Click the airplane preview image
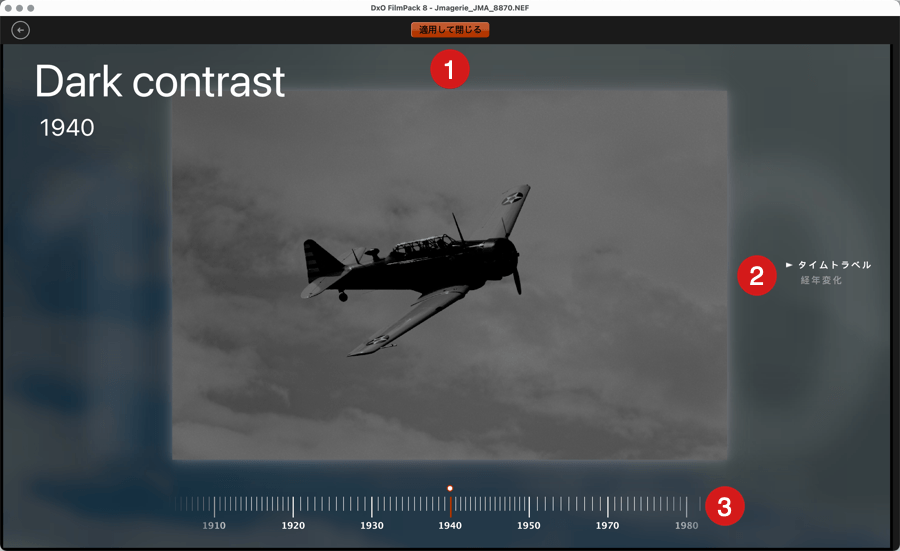900x551 pixels. tap(450, 275)
